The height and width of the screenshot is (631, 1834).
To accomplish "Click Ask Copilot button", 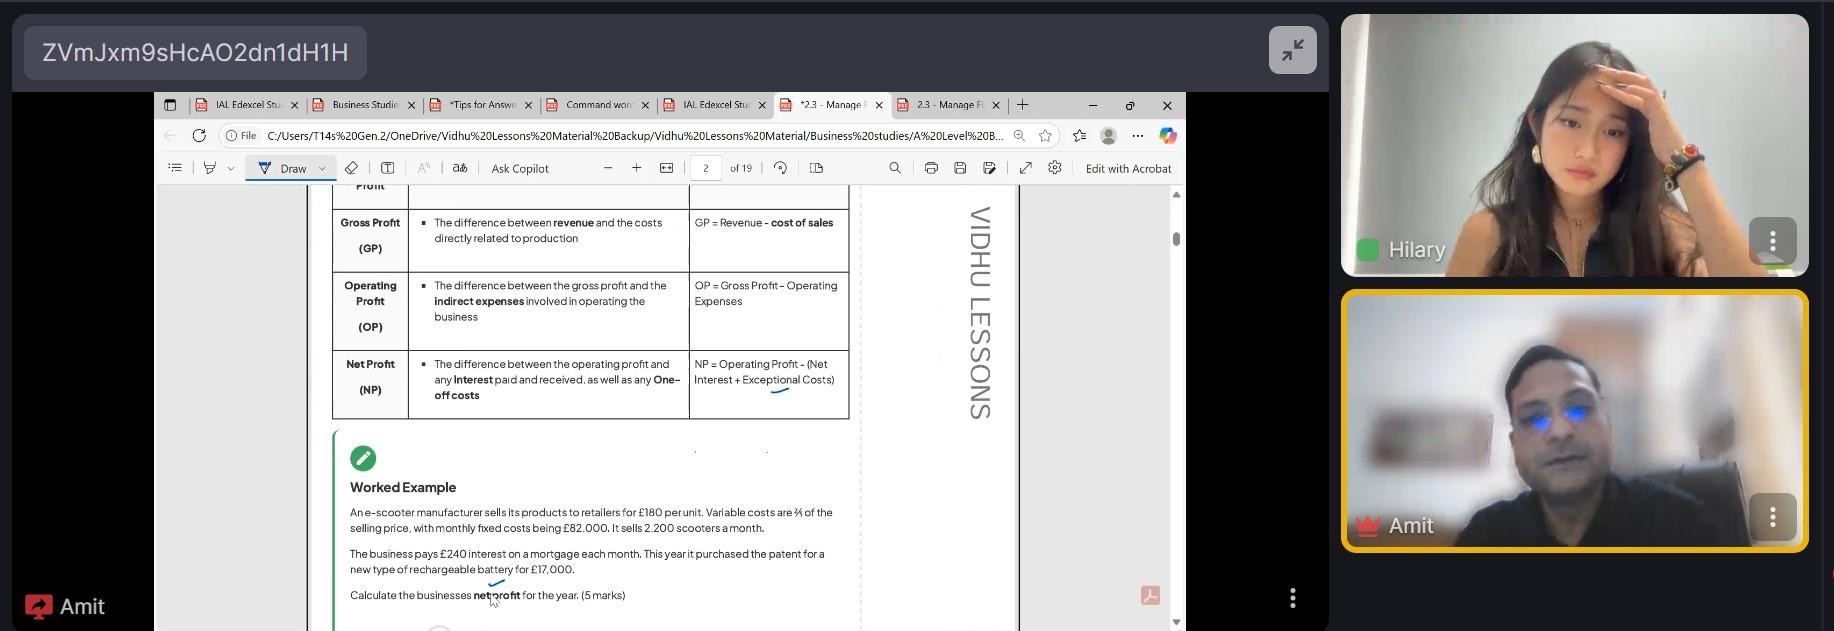I will coord(520,168).
